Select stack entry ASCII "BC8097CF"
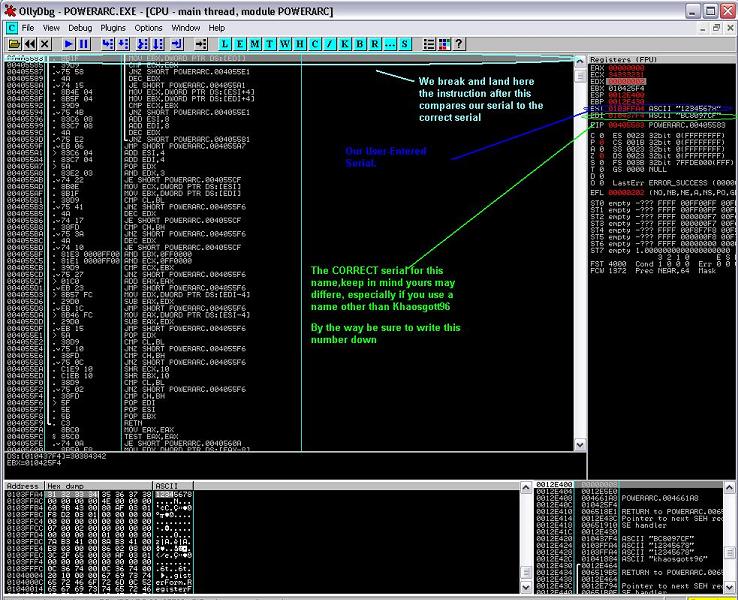The height and width of the screenshot is (600, 738). [629, 539]
